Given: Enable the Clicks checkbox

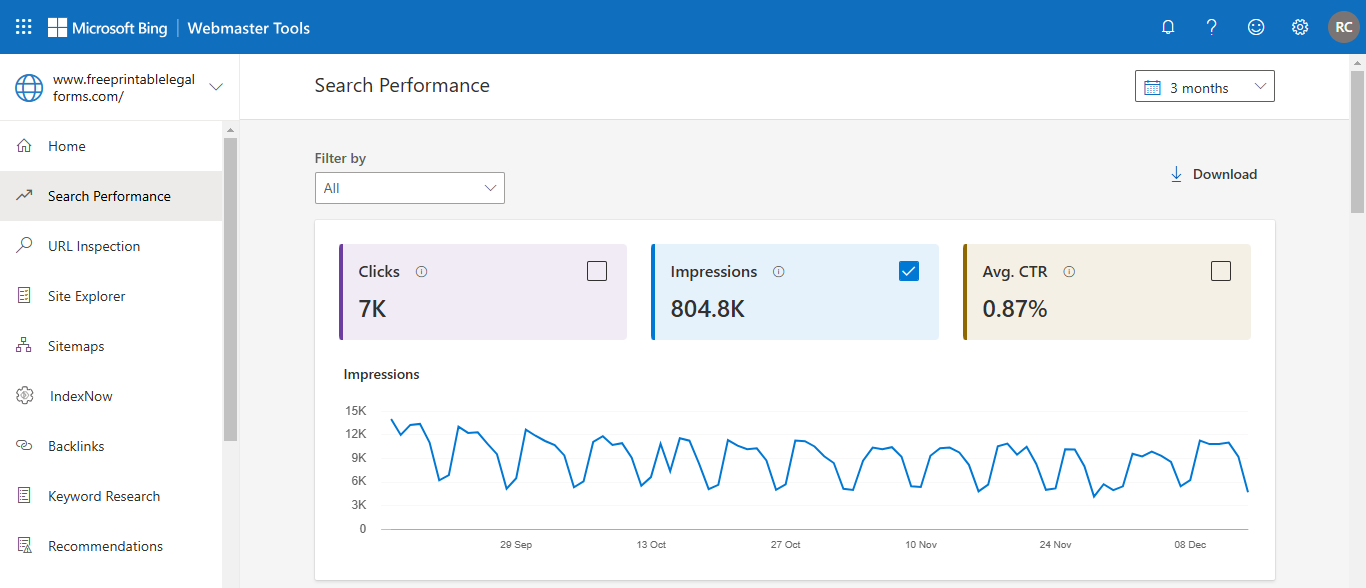Looking at the screenshot, I should (x=597, y=271).
